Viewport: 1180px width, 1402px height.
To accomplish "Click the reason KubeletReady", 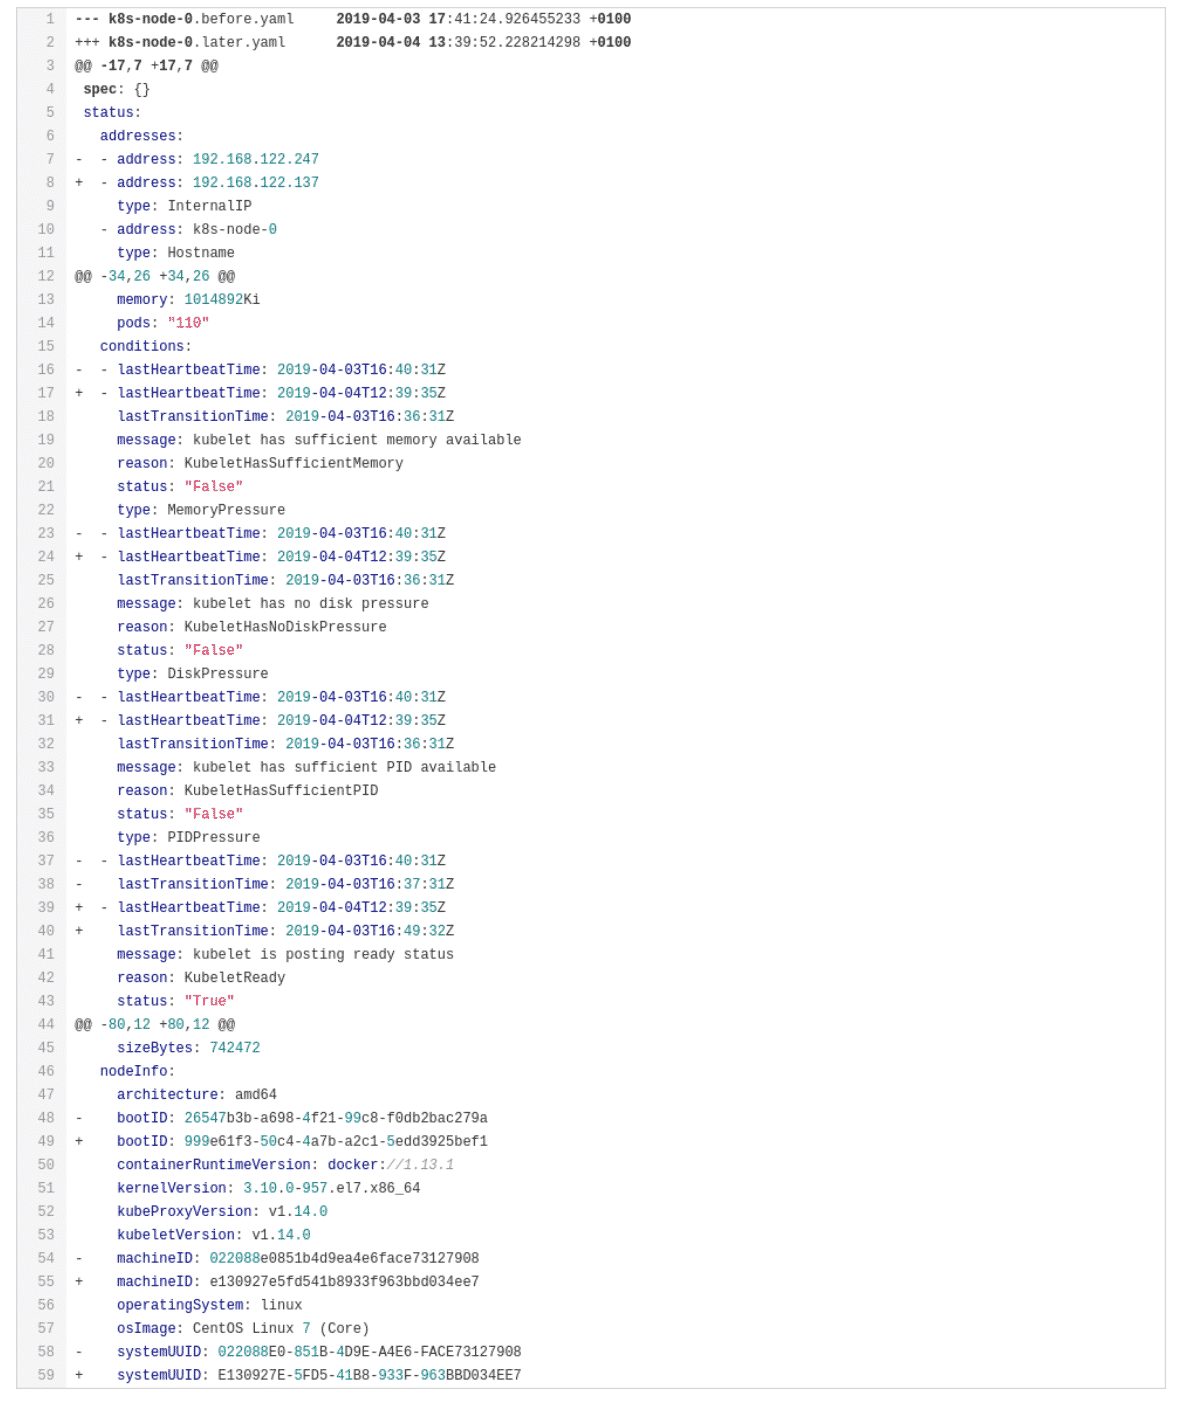I will (235, 978).
